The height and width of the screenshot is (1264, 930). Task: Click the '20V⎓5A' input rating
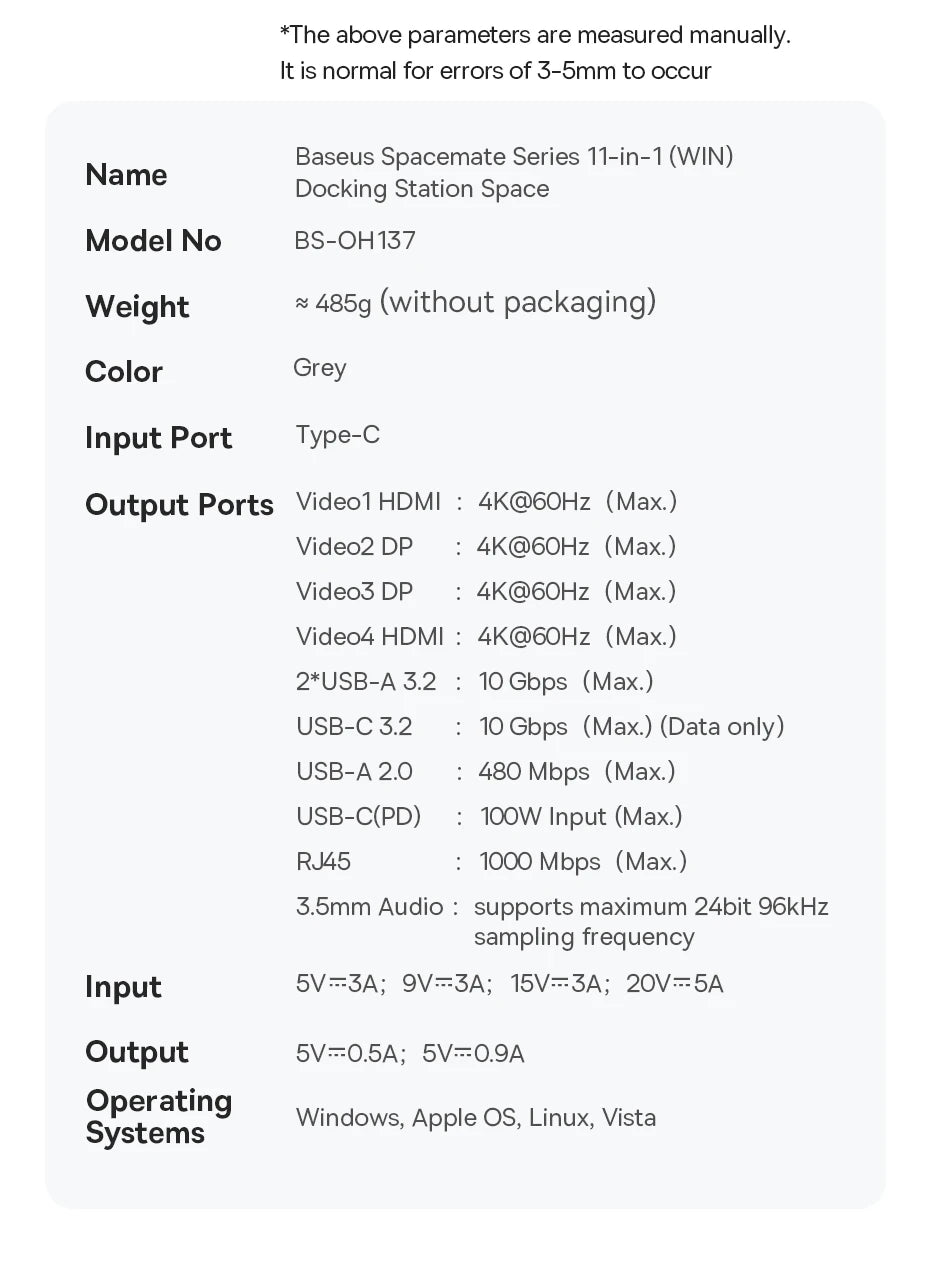pyautogui.click(x=675, y=984)
